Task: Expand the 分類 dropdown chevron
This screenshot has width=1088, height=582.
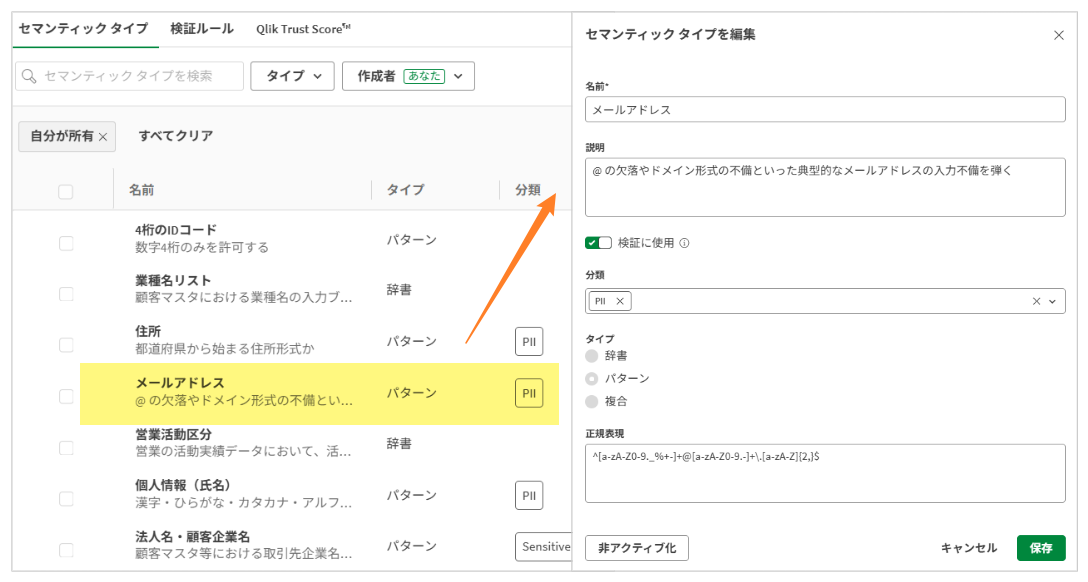Action: coord(1053,301)
